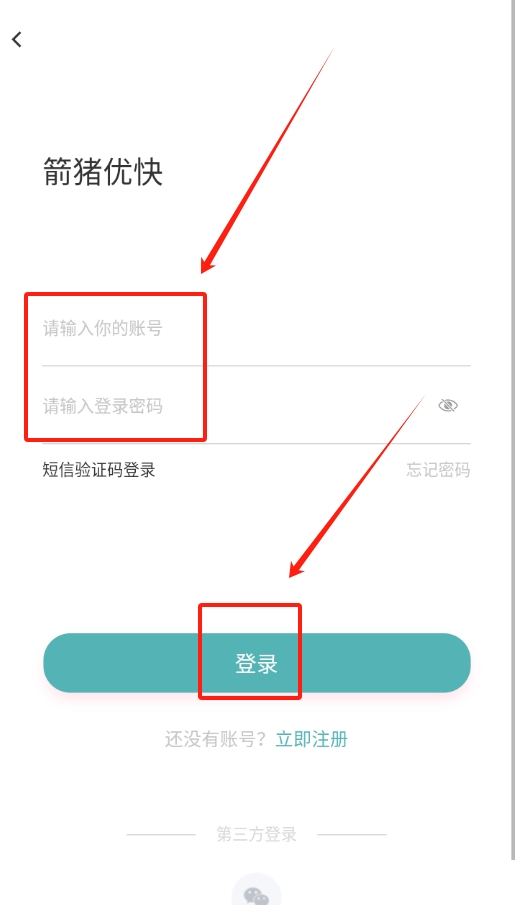515x905 pixels.
Task: Go back using the top-left arrow
Action: [17, 40]
